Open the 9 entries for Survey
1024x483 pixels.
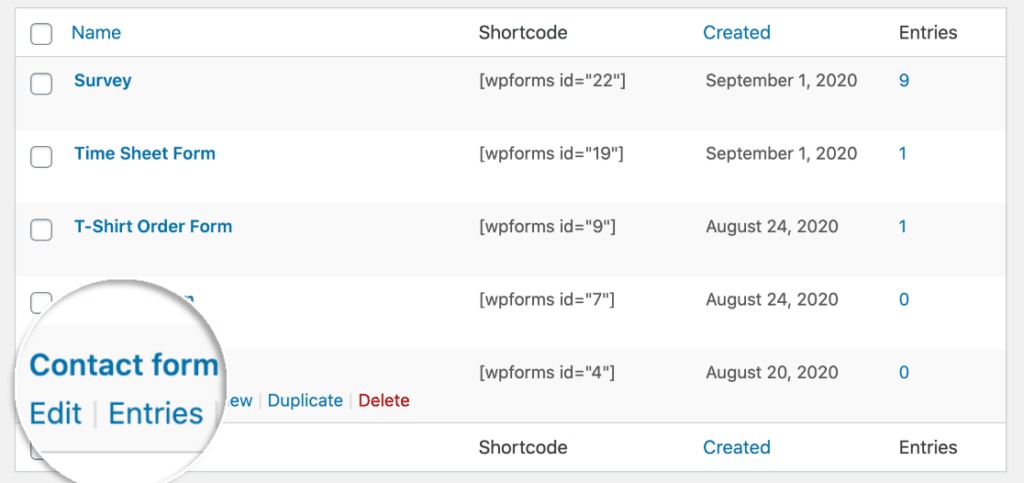click(904, 81)
